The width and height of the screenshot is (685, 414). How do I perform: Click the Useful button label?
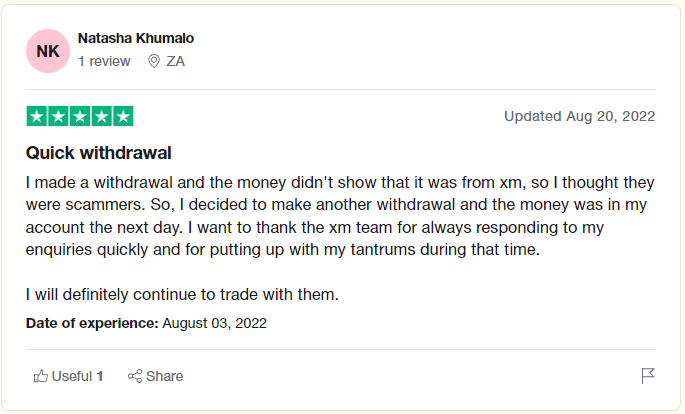(72, 376)
